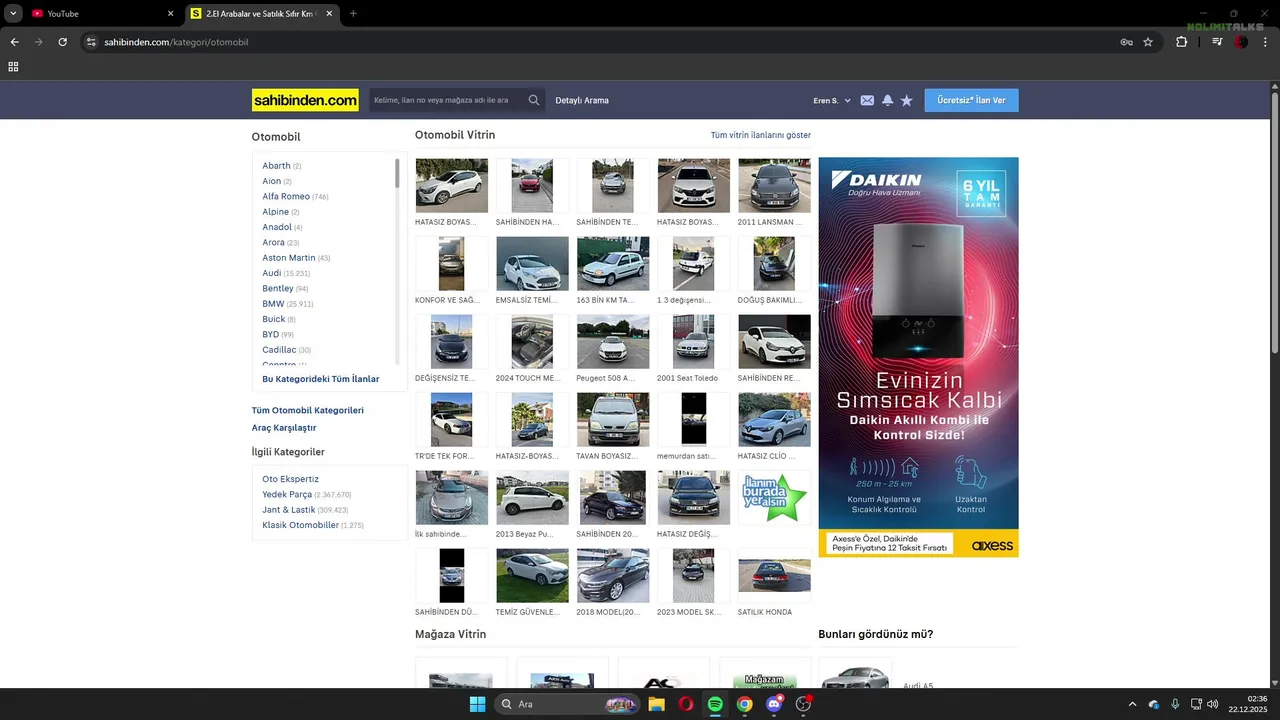Open the '2011 LANSMAN' listing thumbnail
The height and width of the screenshot is (720, 1280).
[774, 185]
